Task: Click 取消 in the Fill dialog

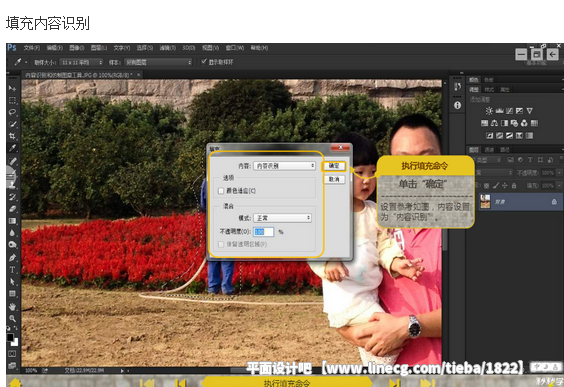Action: tap(334, 179)
